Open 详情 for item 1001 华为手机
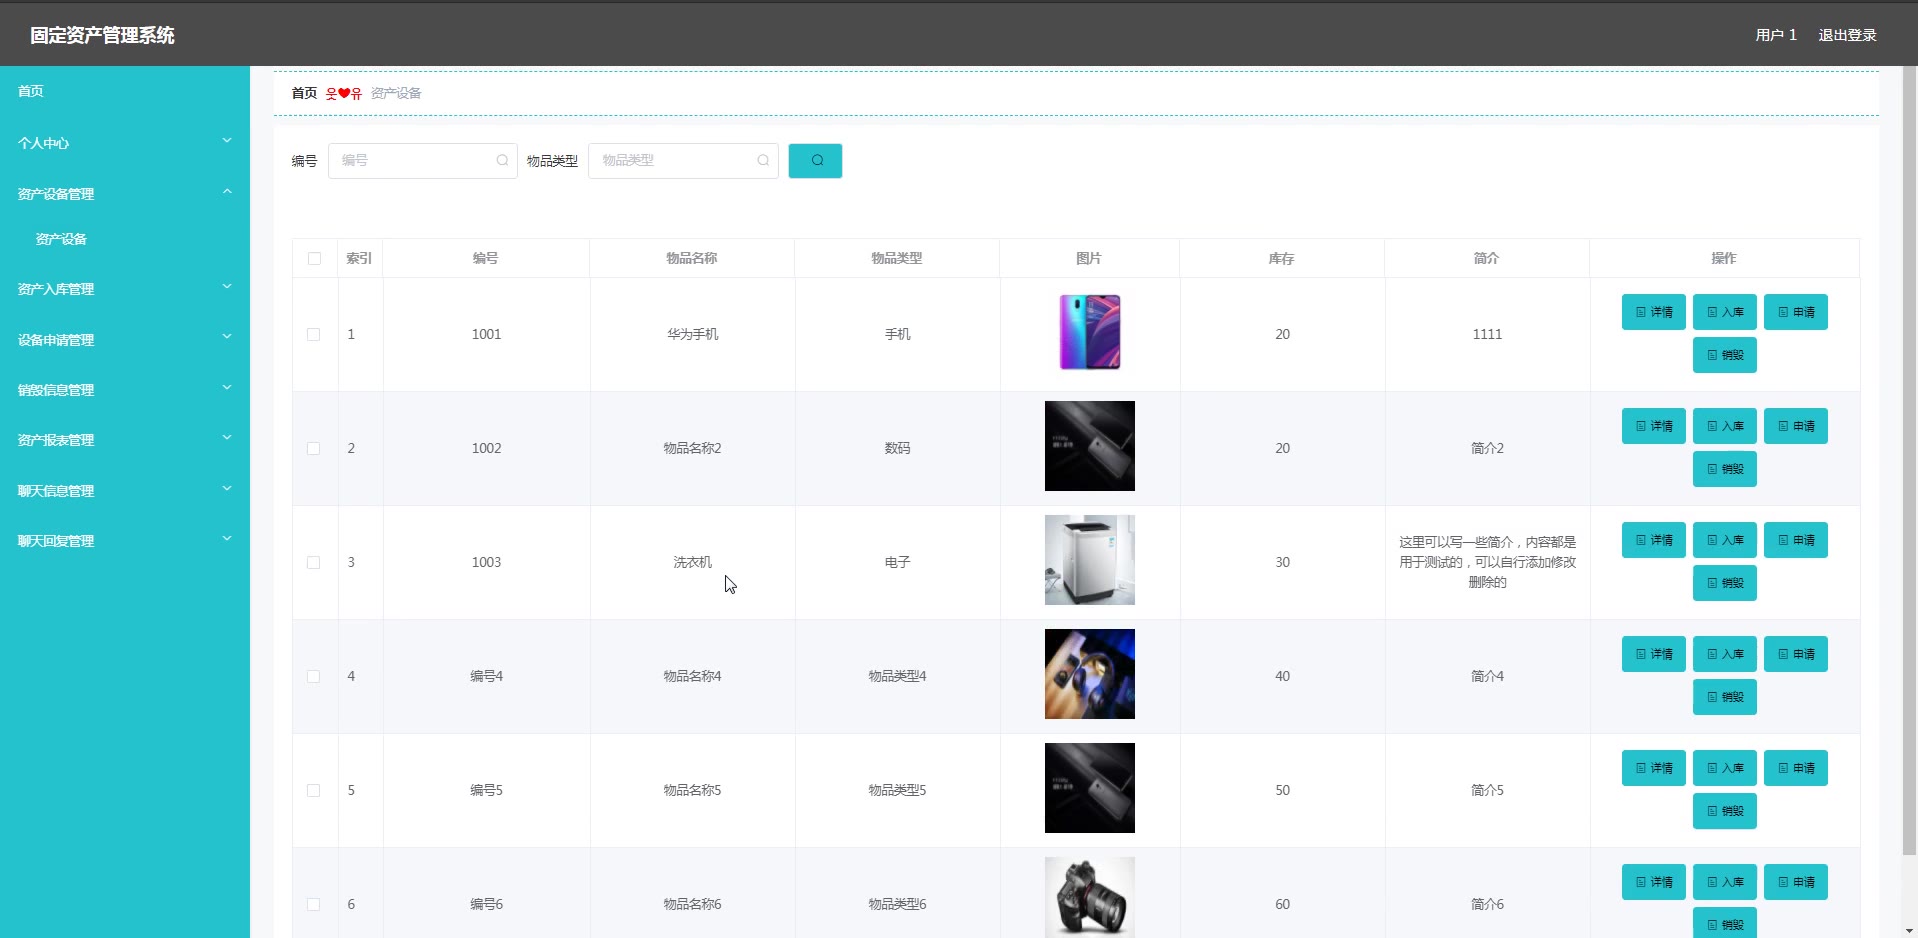 pos(1654,312)
